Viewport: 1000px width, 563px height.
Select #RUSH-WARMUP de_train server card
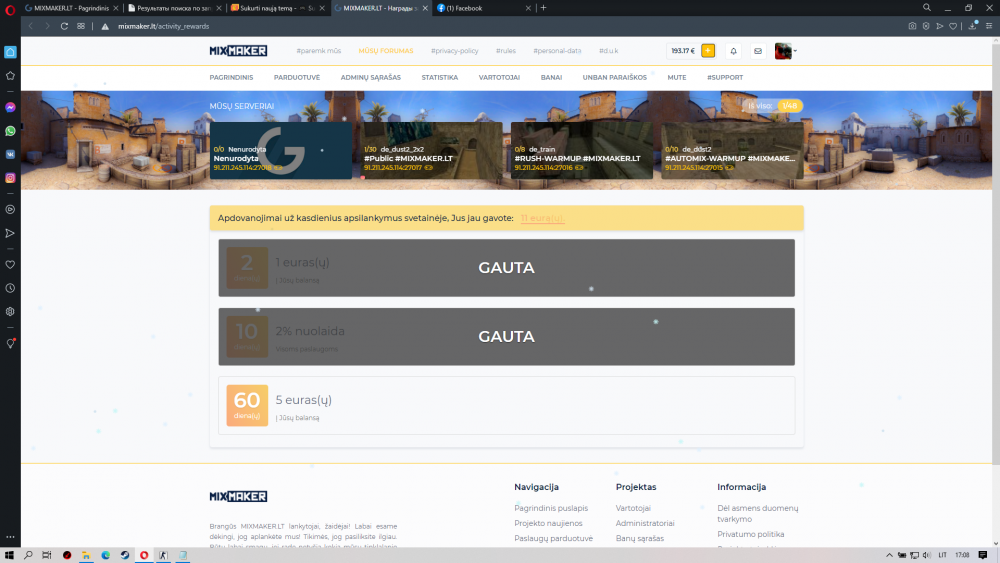[x=582, y=150]
